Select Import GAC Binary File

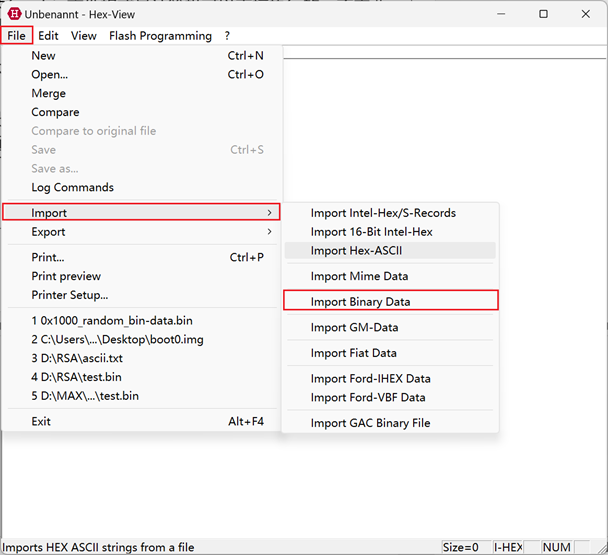pos(370,423)
